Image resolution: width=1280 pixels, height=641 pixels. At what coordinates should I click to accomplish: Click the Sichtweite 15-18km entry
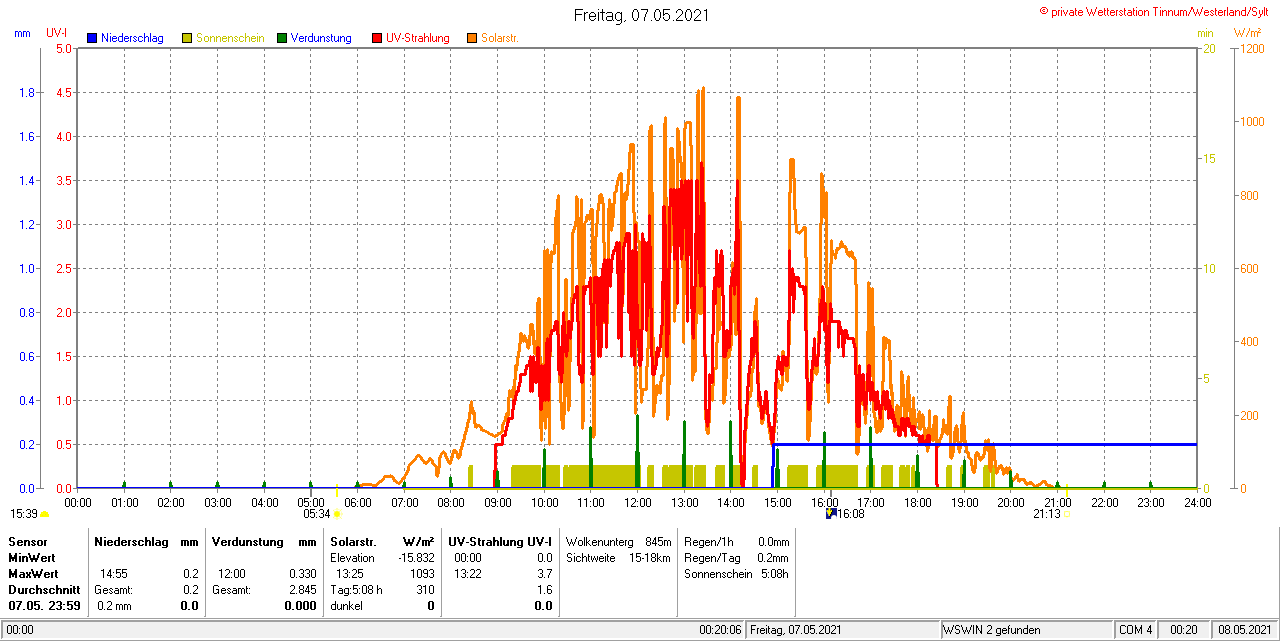click(x=618, y=557)
